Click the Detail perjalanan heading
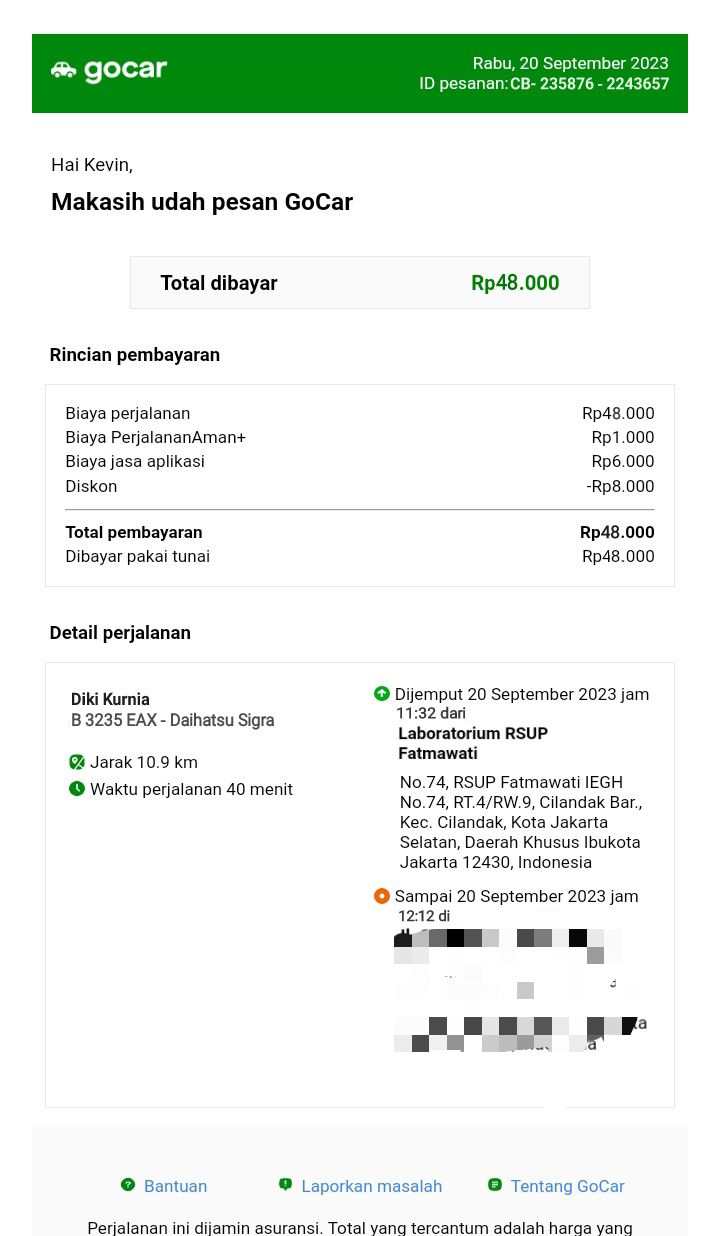This screenshot has width=720, height=1236. pyautogui.click(x=120, y=633)
